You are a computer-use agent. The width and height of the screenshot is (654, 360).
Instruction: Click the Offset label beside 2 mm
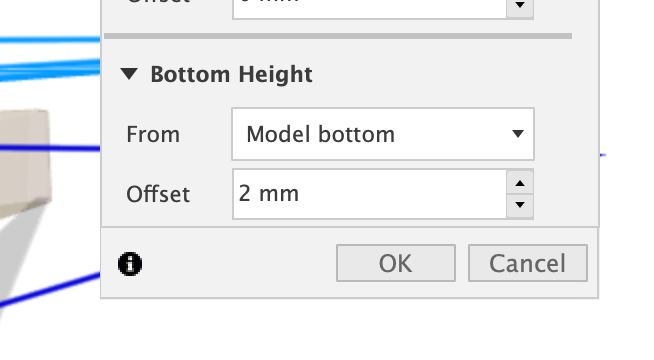pyautogui.click(x=158, y=194)
